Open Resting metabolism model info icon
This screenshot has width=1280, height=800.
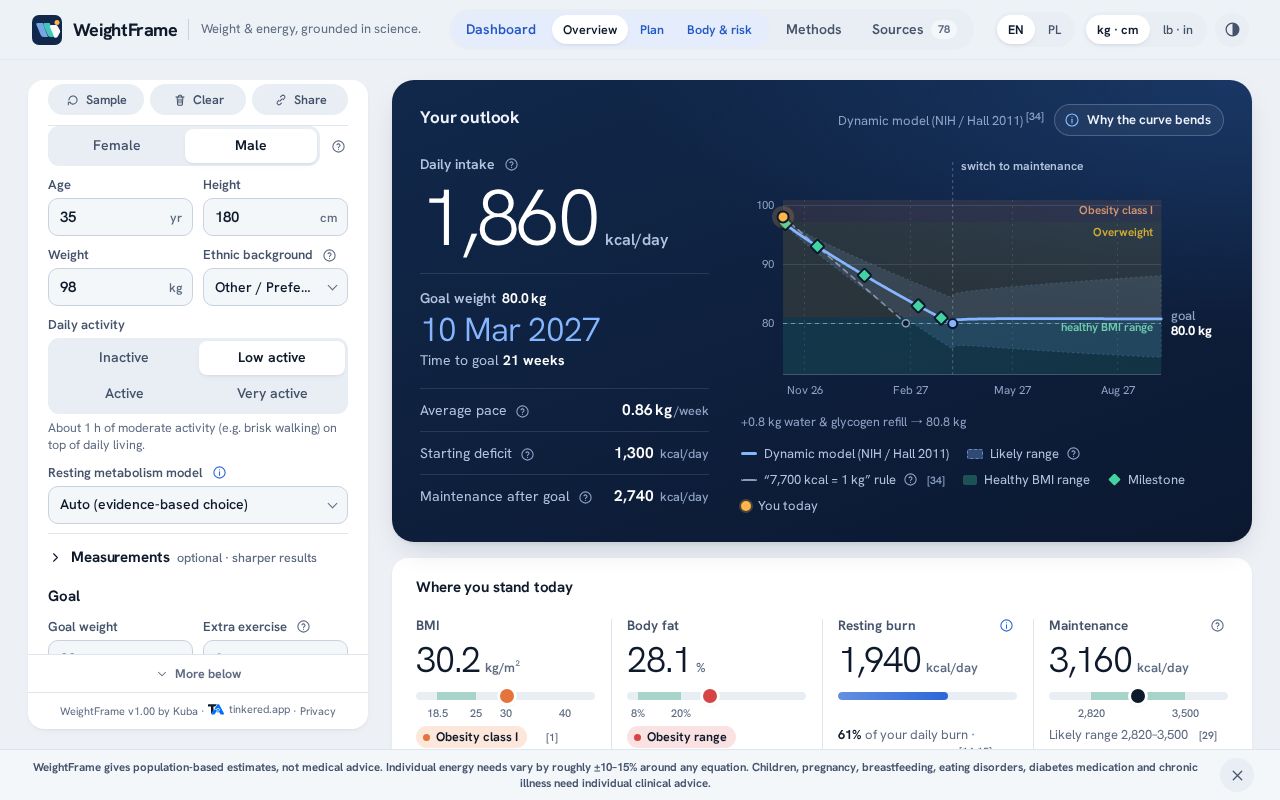click(x=219, y=473)
